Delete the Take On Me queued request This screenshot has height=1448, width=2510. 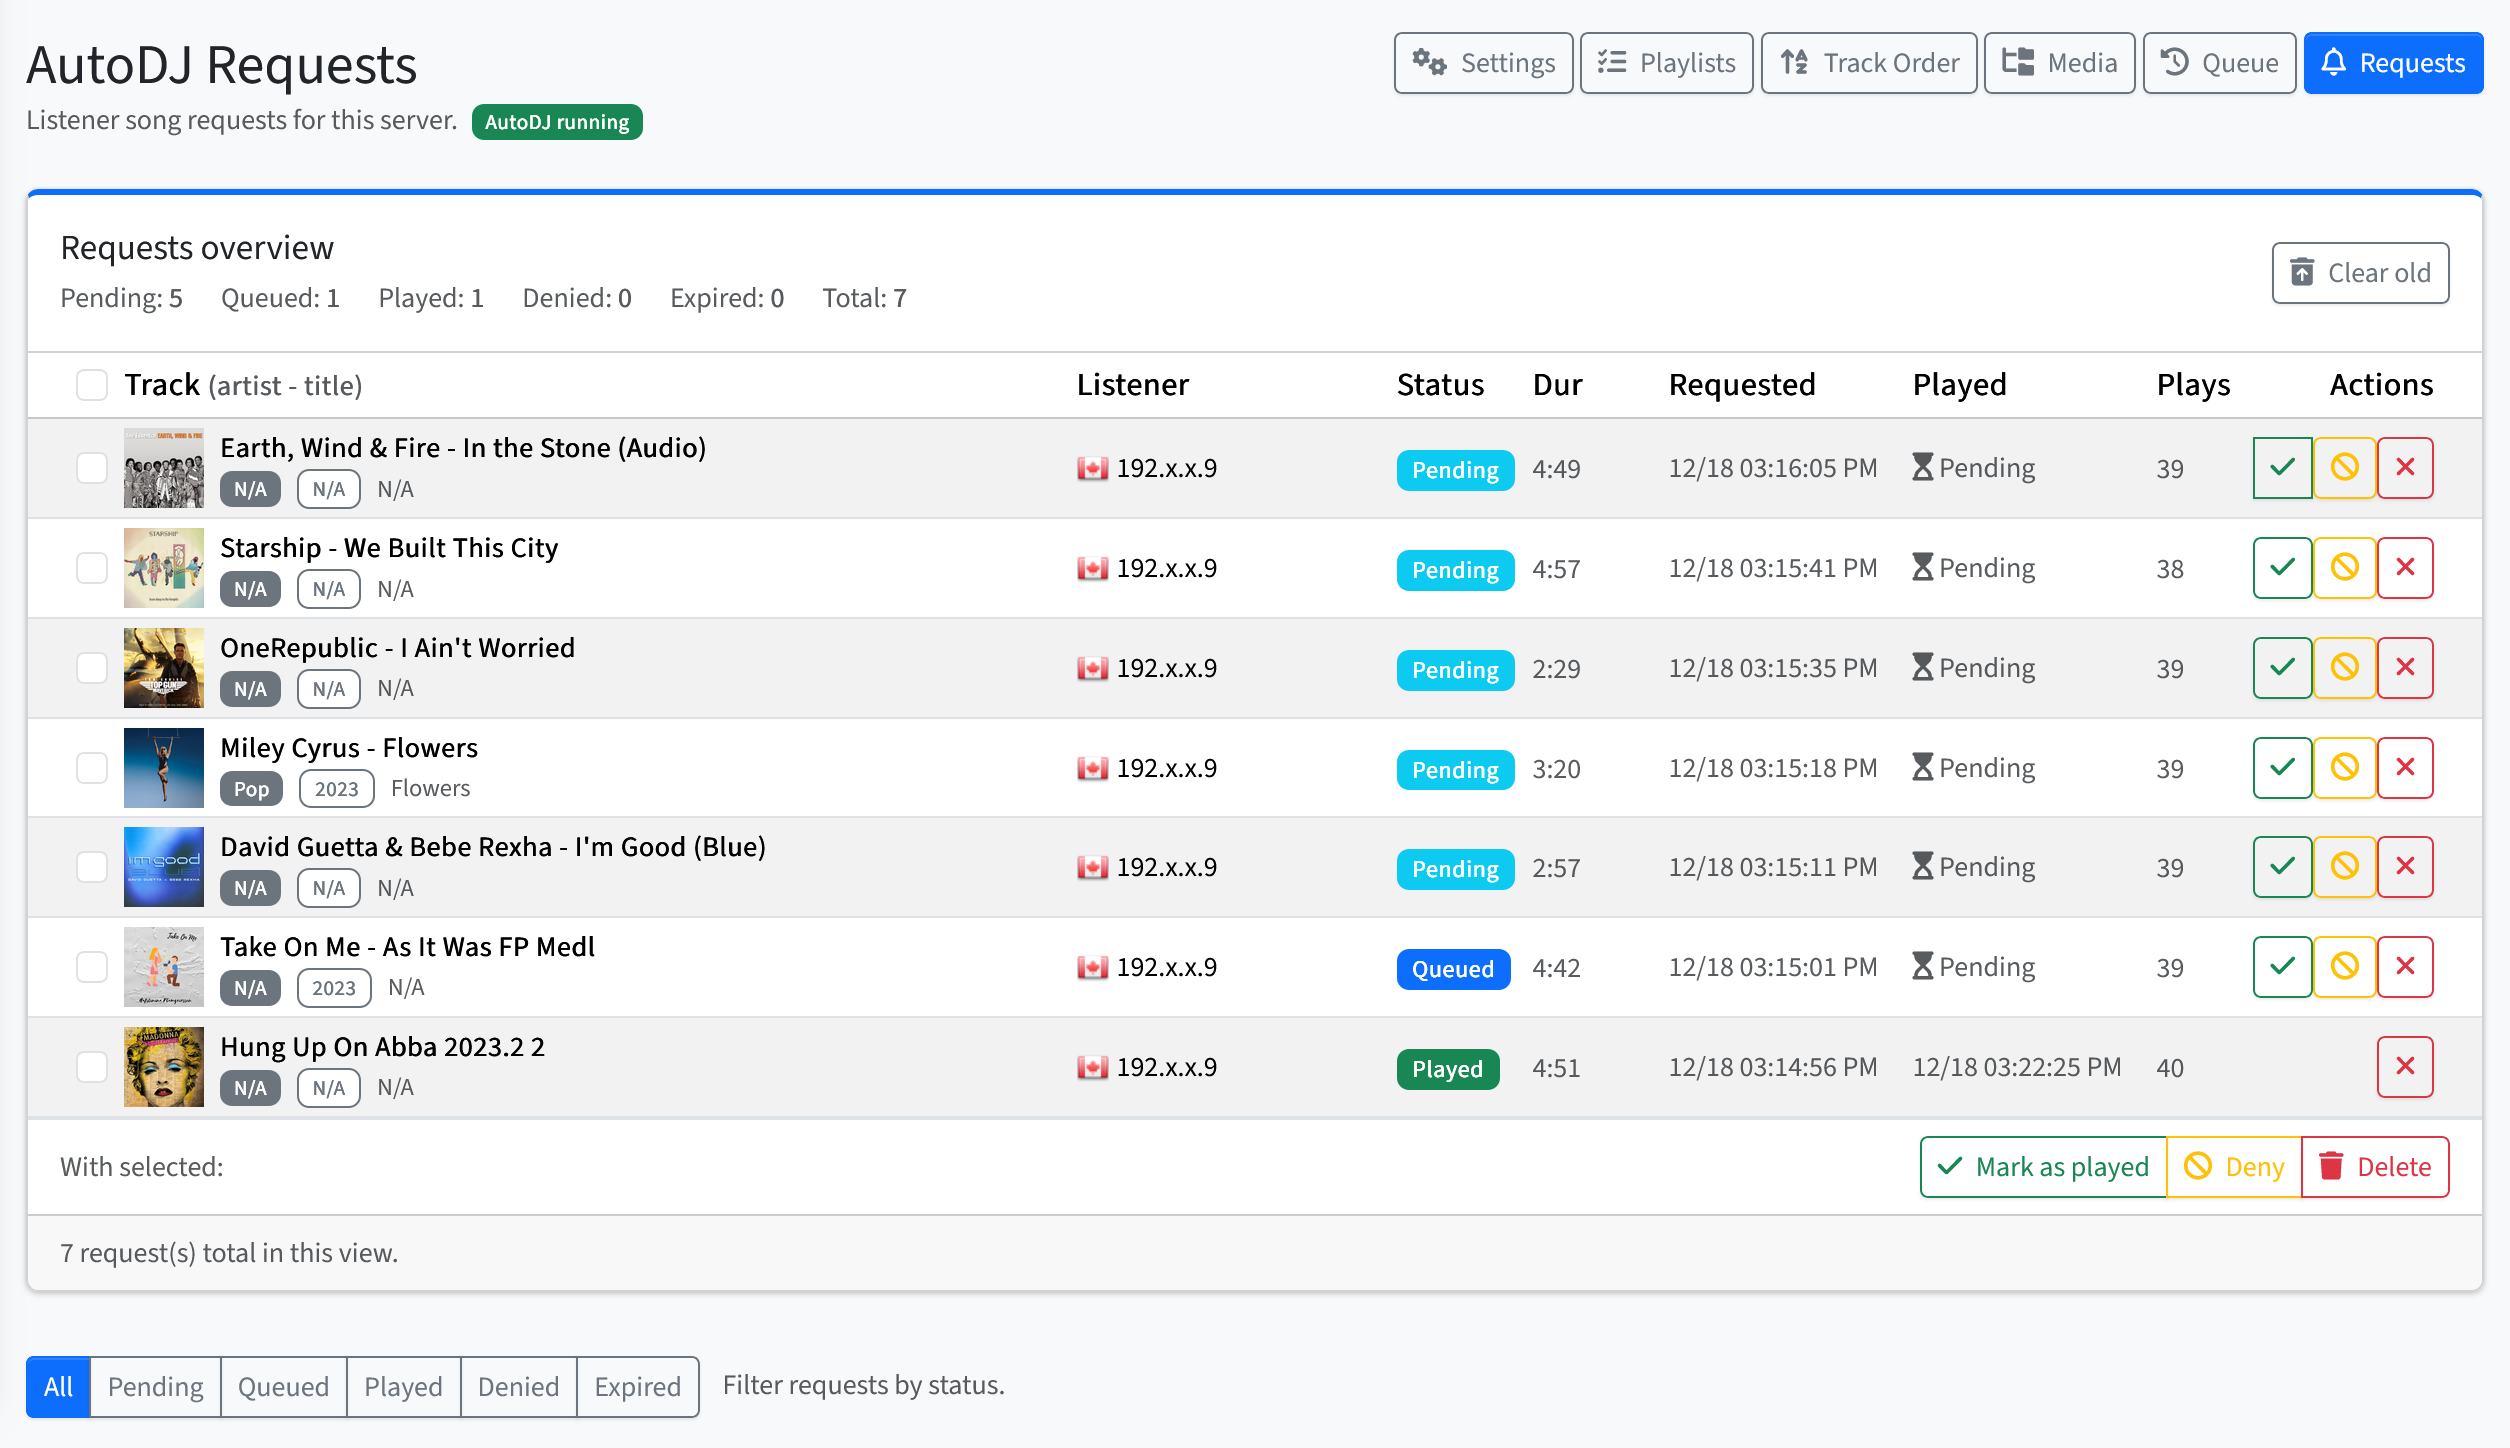point(2405,967)
